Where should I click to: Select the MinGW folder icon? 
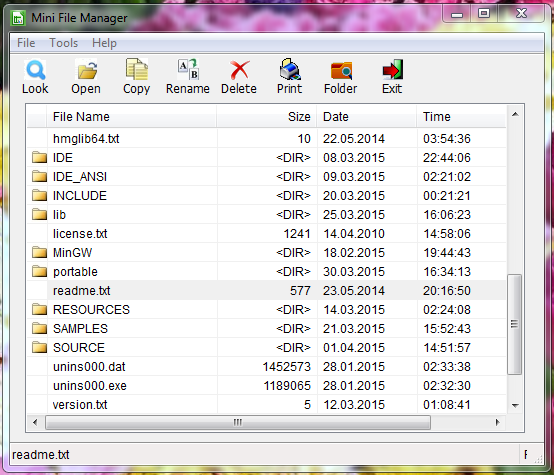(x=39, y=253)
